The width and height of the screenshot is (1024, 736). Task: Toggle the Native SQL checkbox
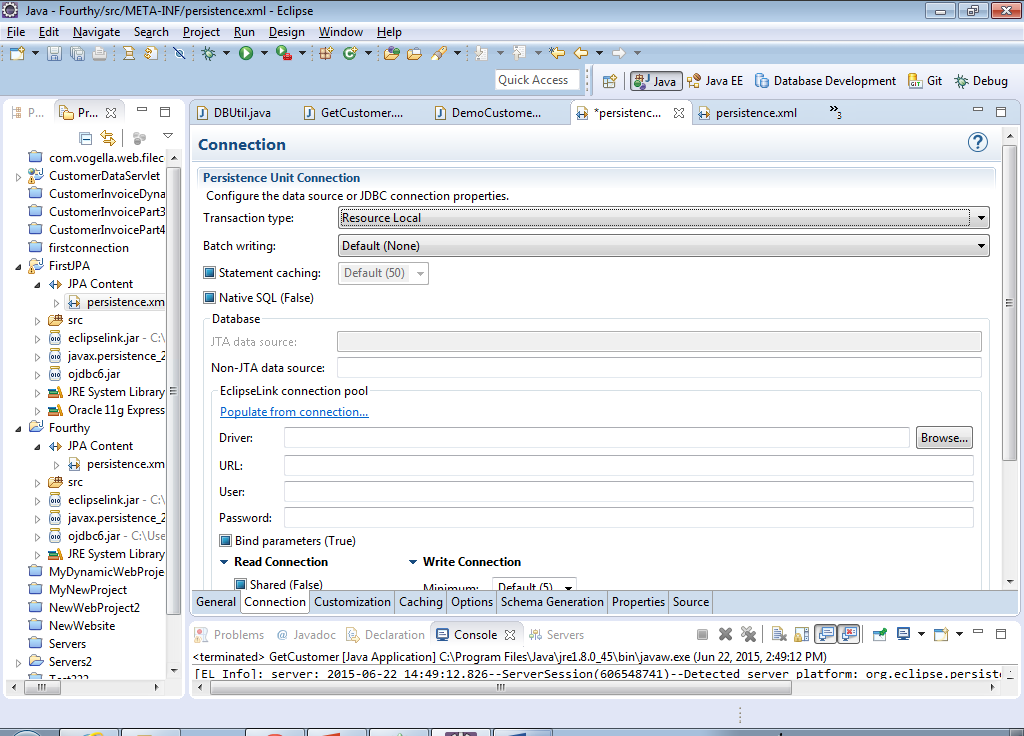click(x=210, y=298)
